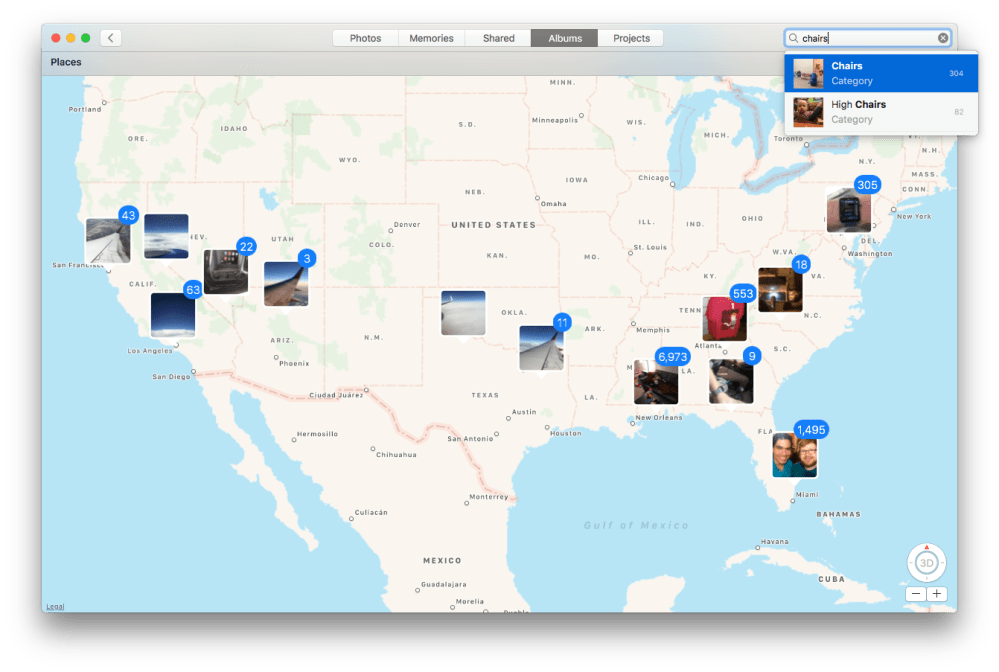Open the Legal link on map
999x672 pixels.
[x=55, y=606]
